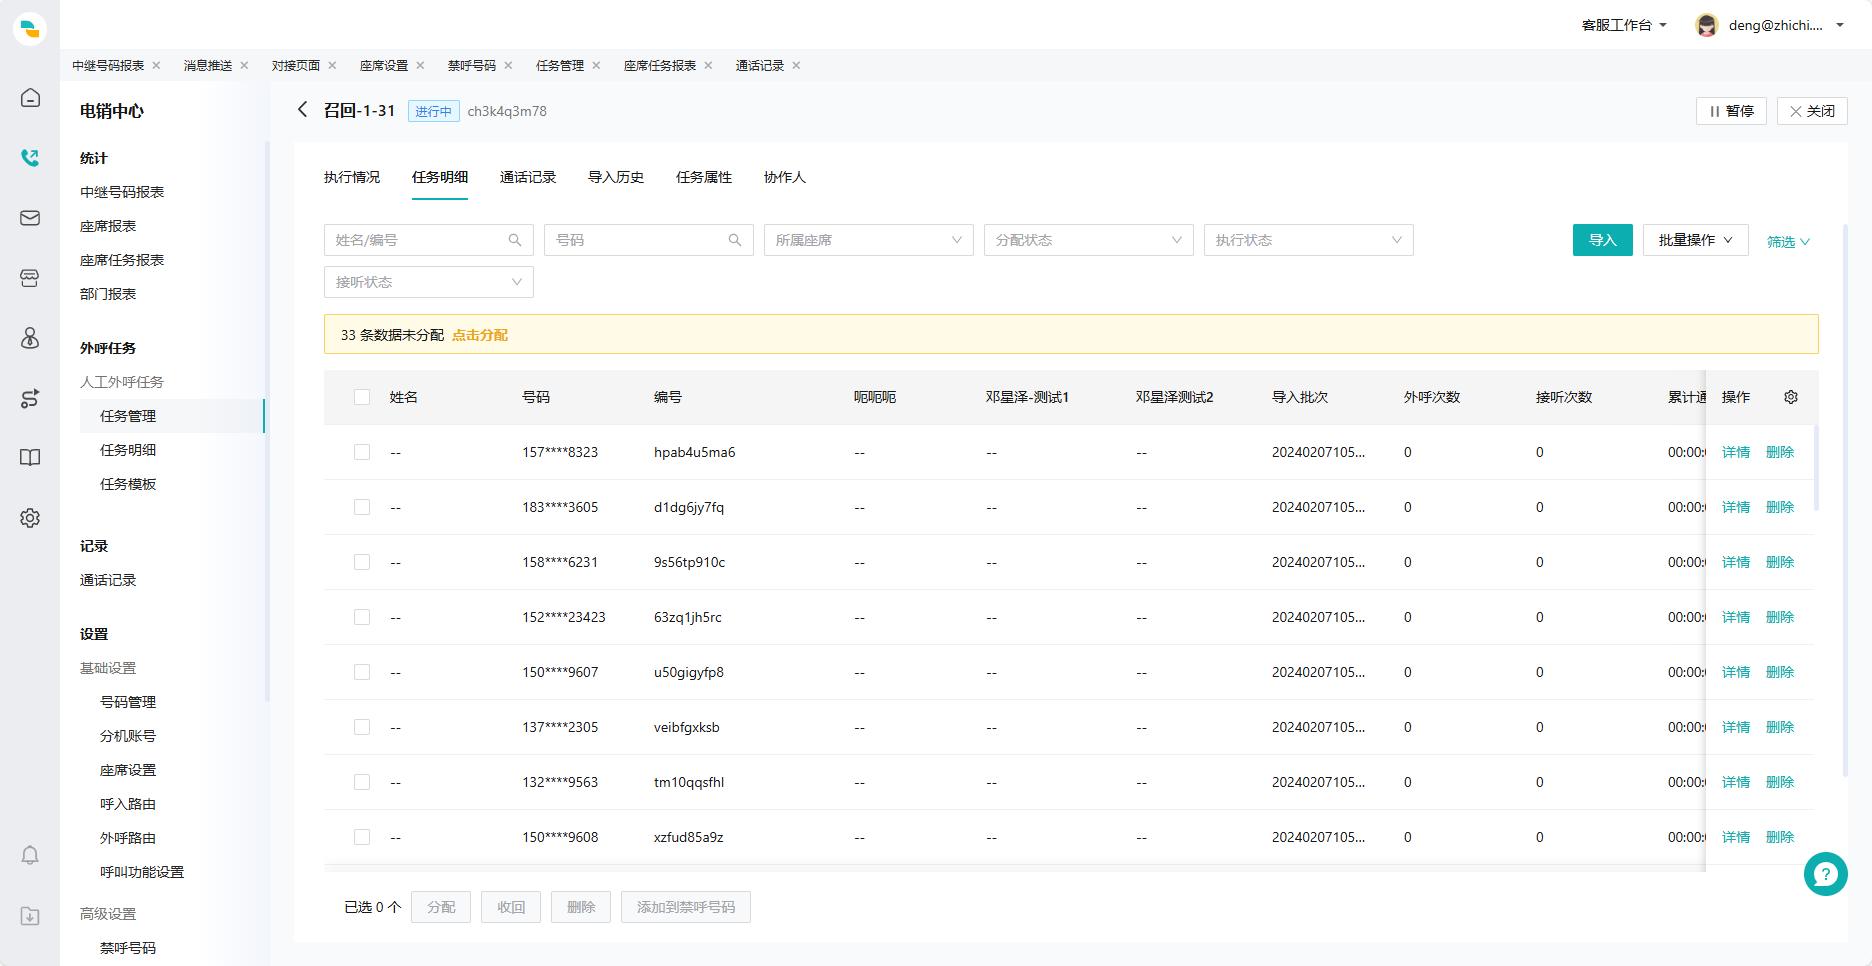Click the table vertical scrollbar
This screenshot has width=1872, height=966.
1816,467
